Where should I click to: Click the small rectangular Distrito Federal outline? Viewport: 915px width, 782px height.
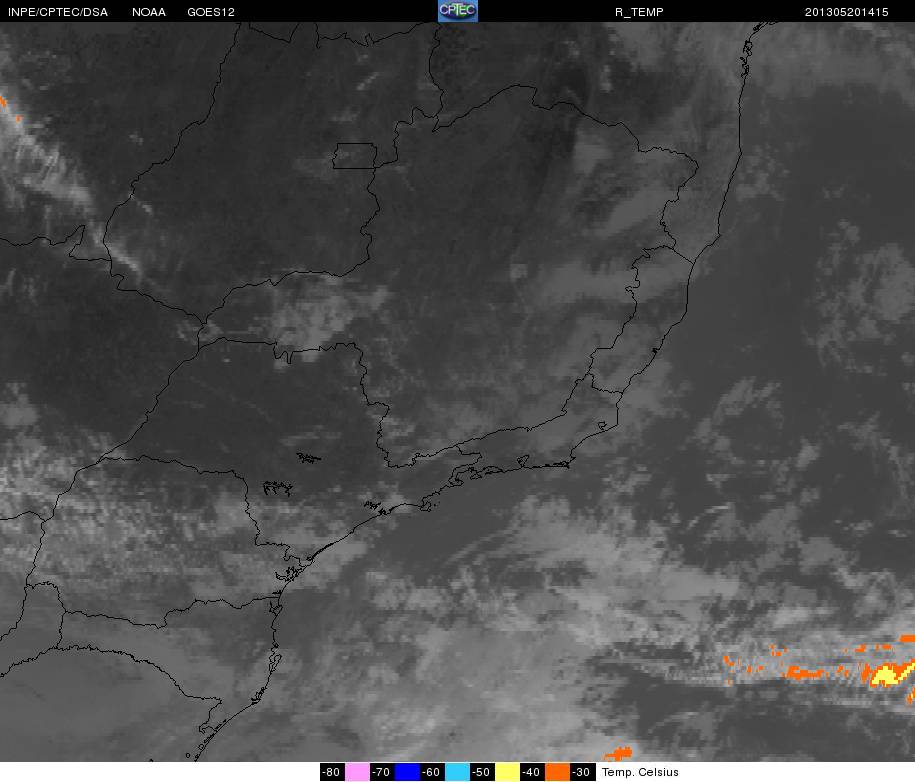tap(355, 156)
